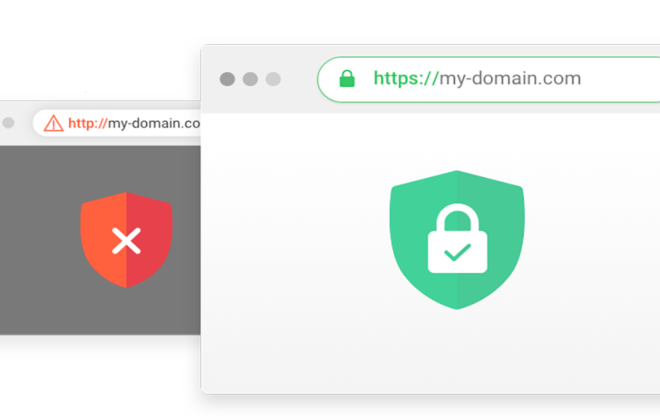Select my-domain.co text in insecure address bar
The width and height of the screenshot is (660, 420).
pos(154,124)
